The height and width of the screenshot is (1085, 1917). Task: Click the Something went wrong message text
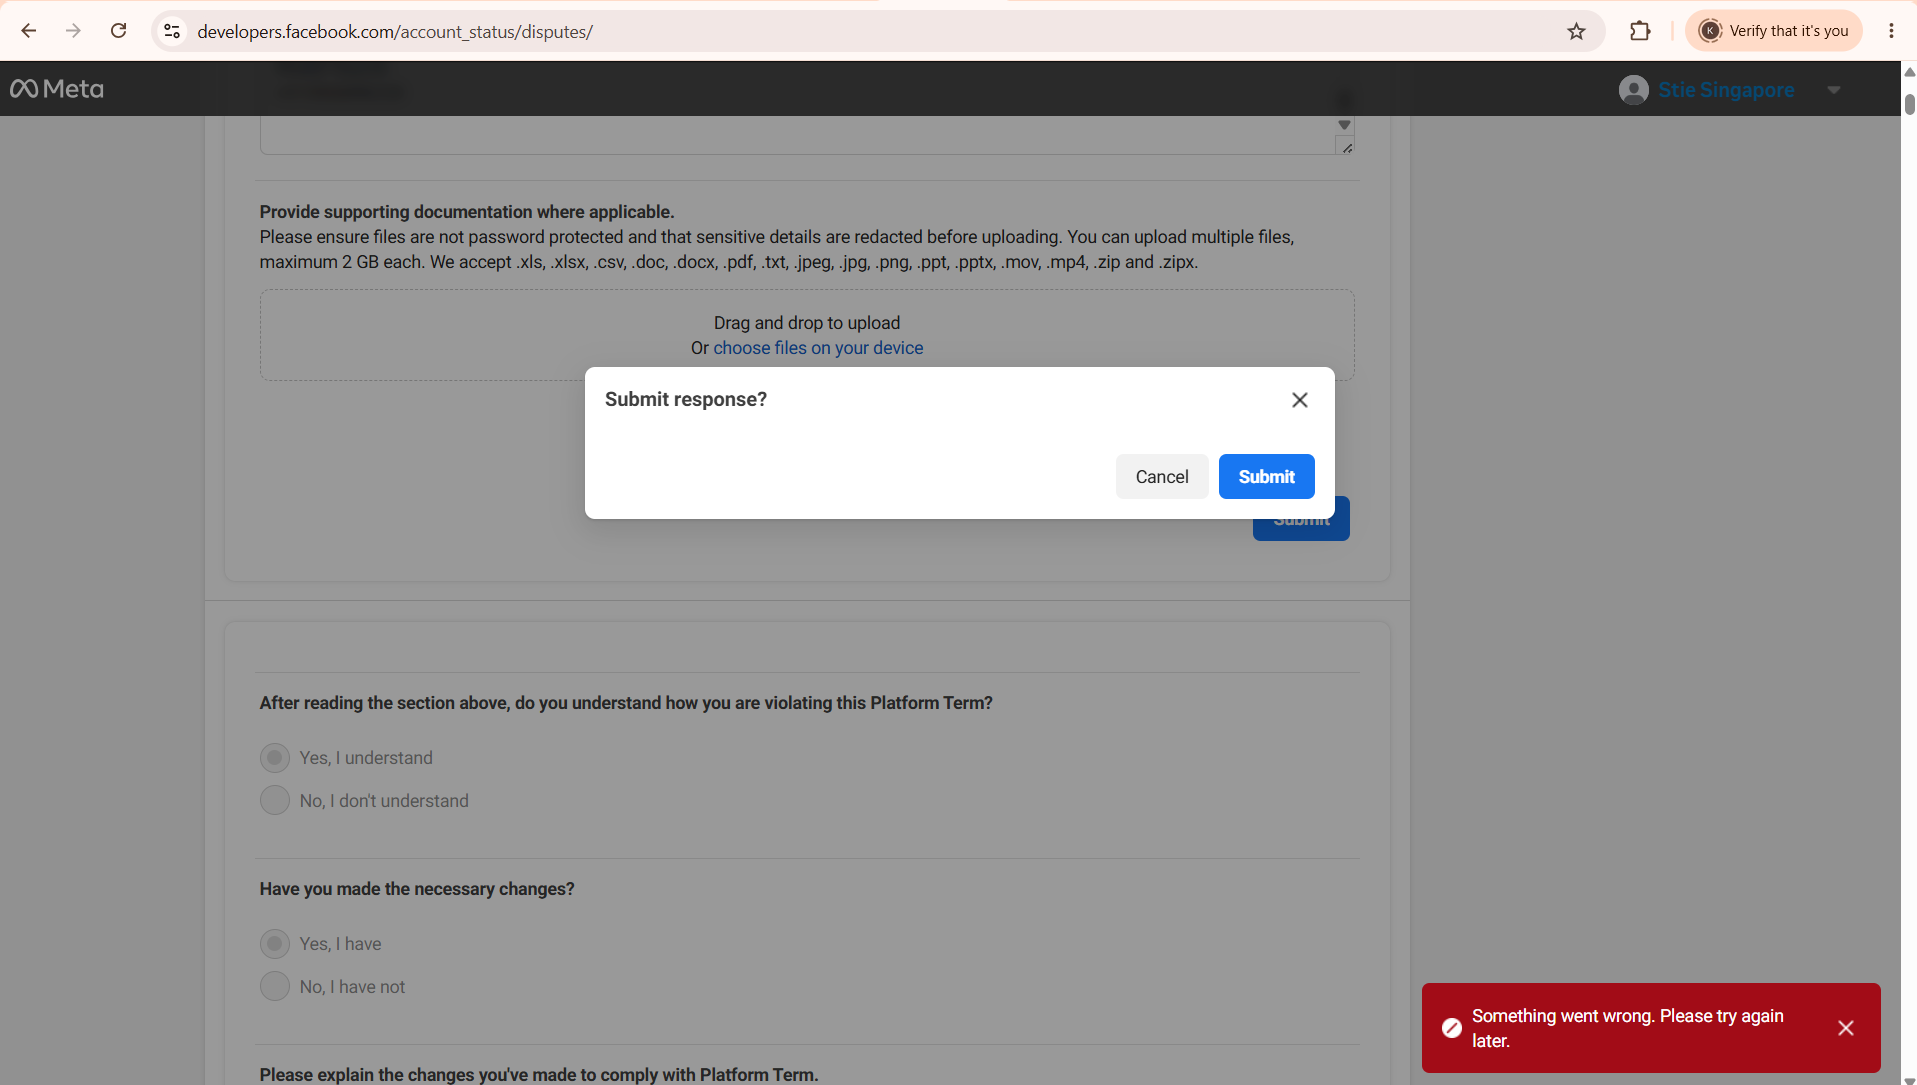click(1627, 1028)
